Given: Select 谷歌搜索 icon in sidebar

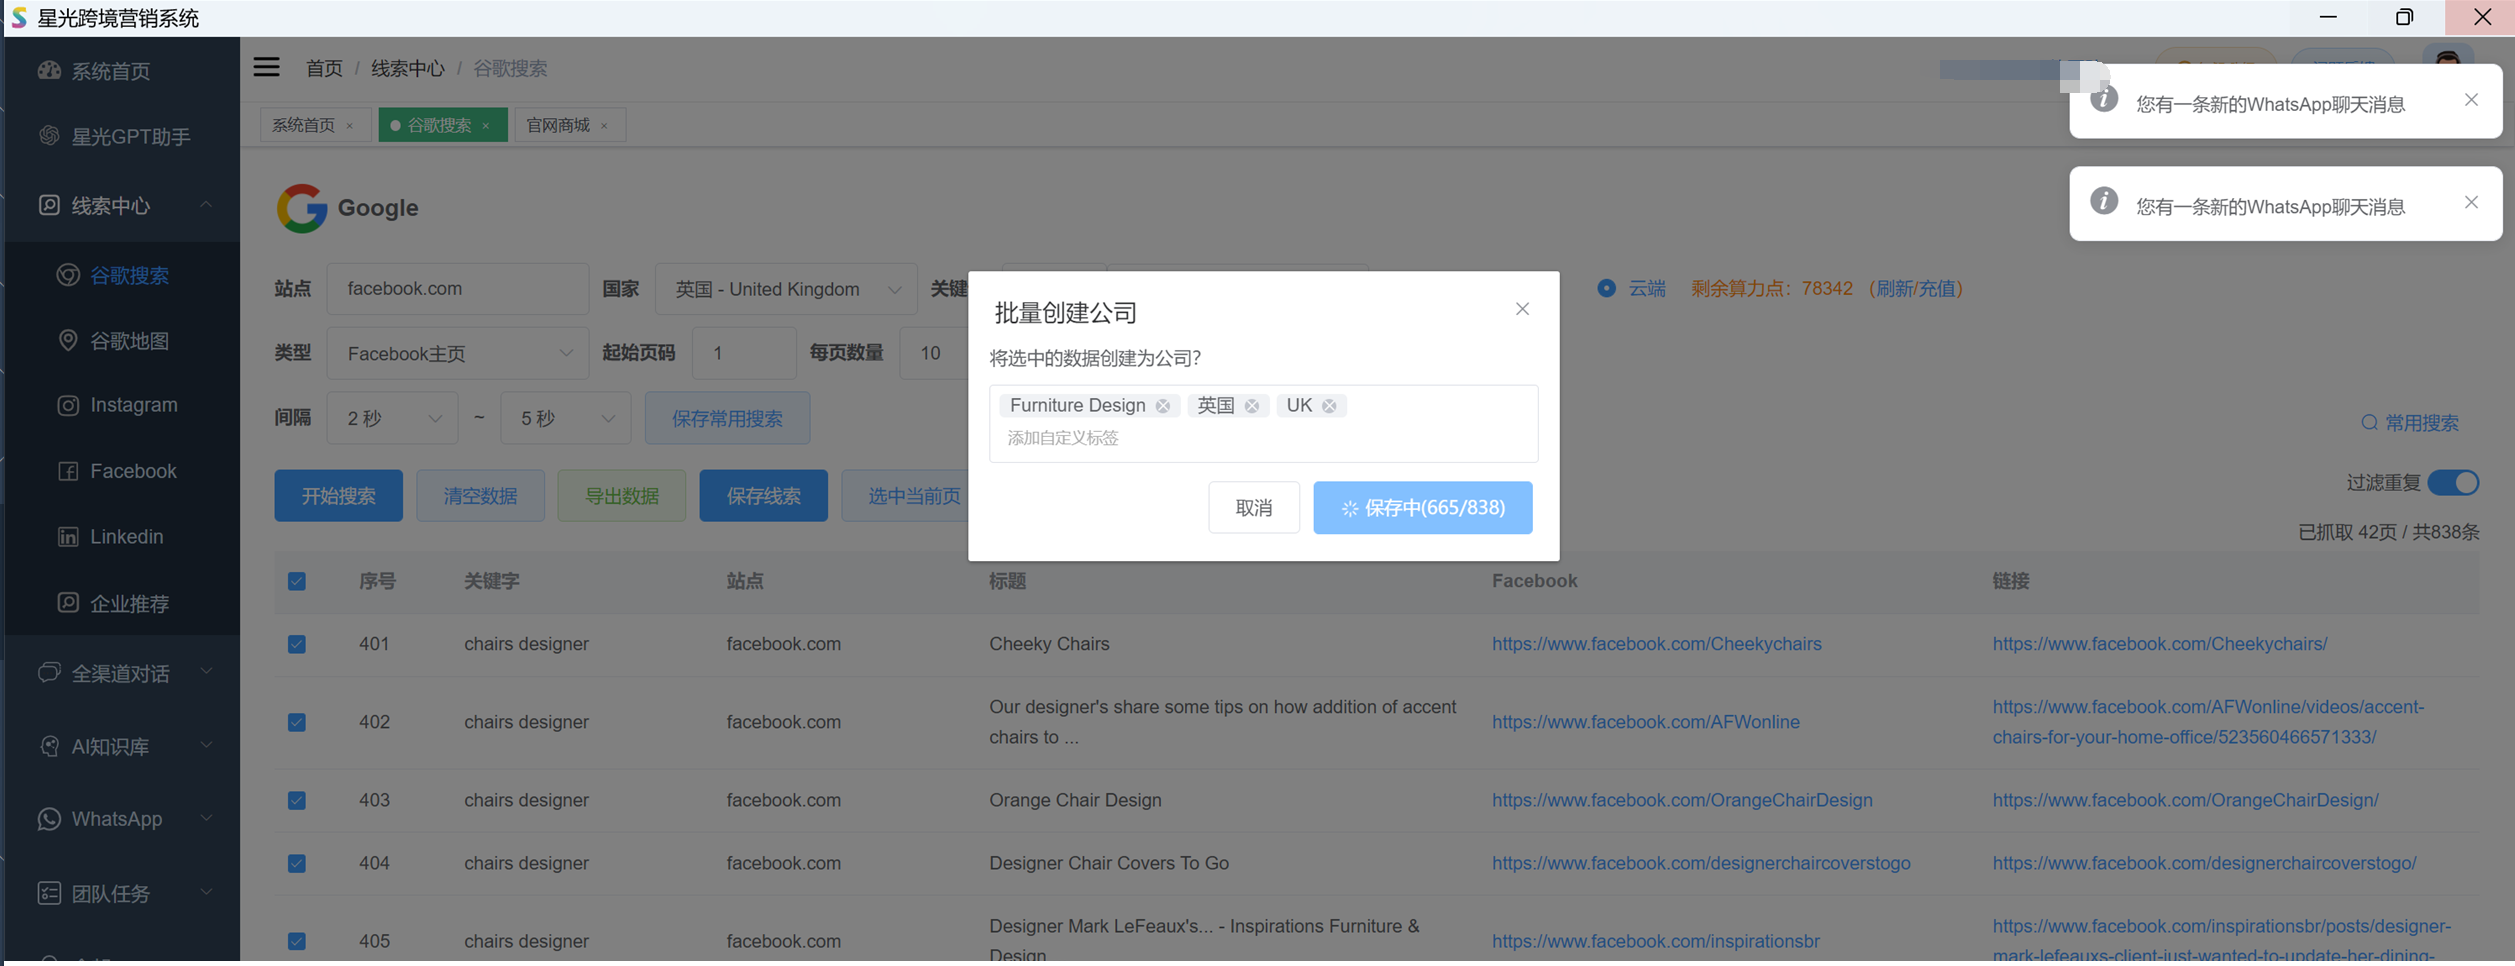Looking at the screenshot, I should coord(68,275).
